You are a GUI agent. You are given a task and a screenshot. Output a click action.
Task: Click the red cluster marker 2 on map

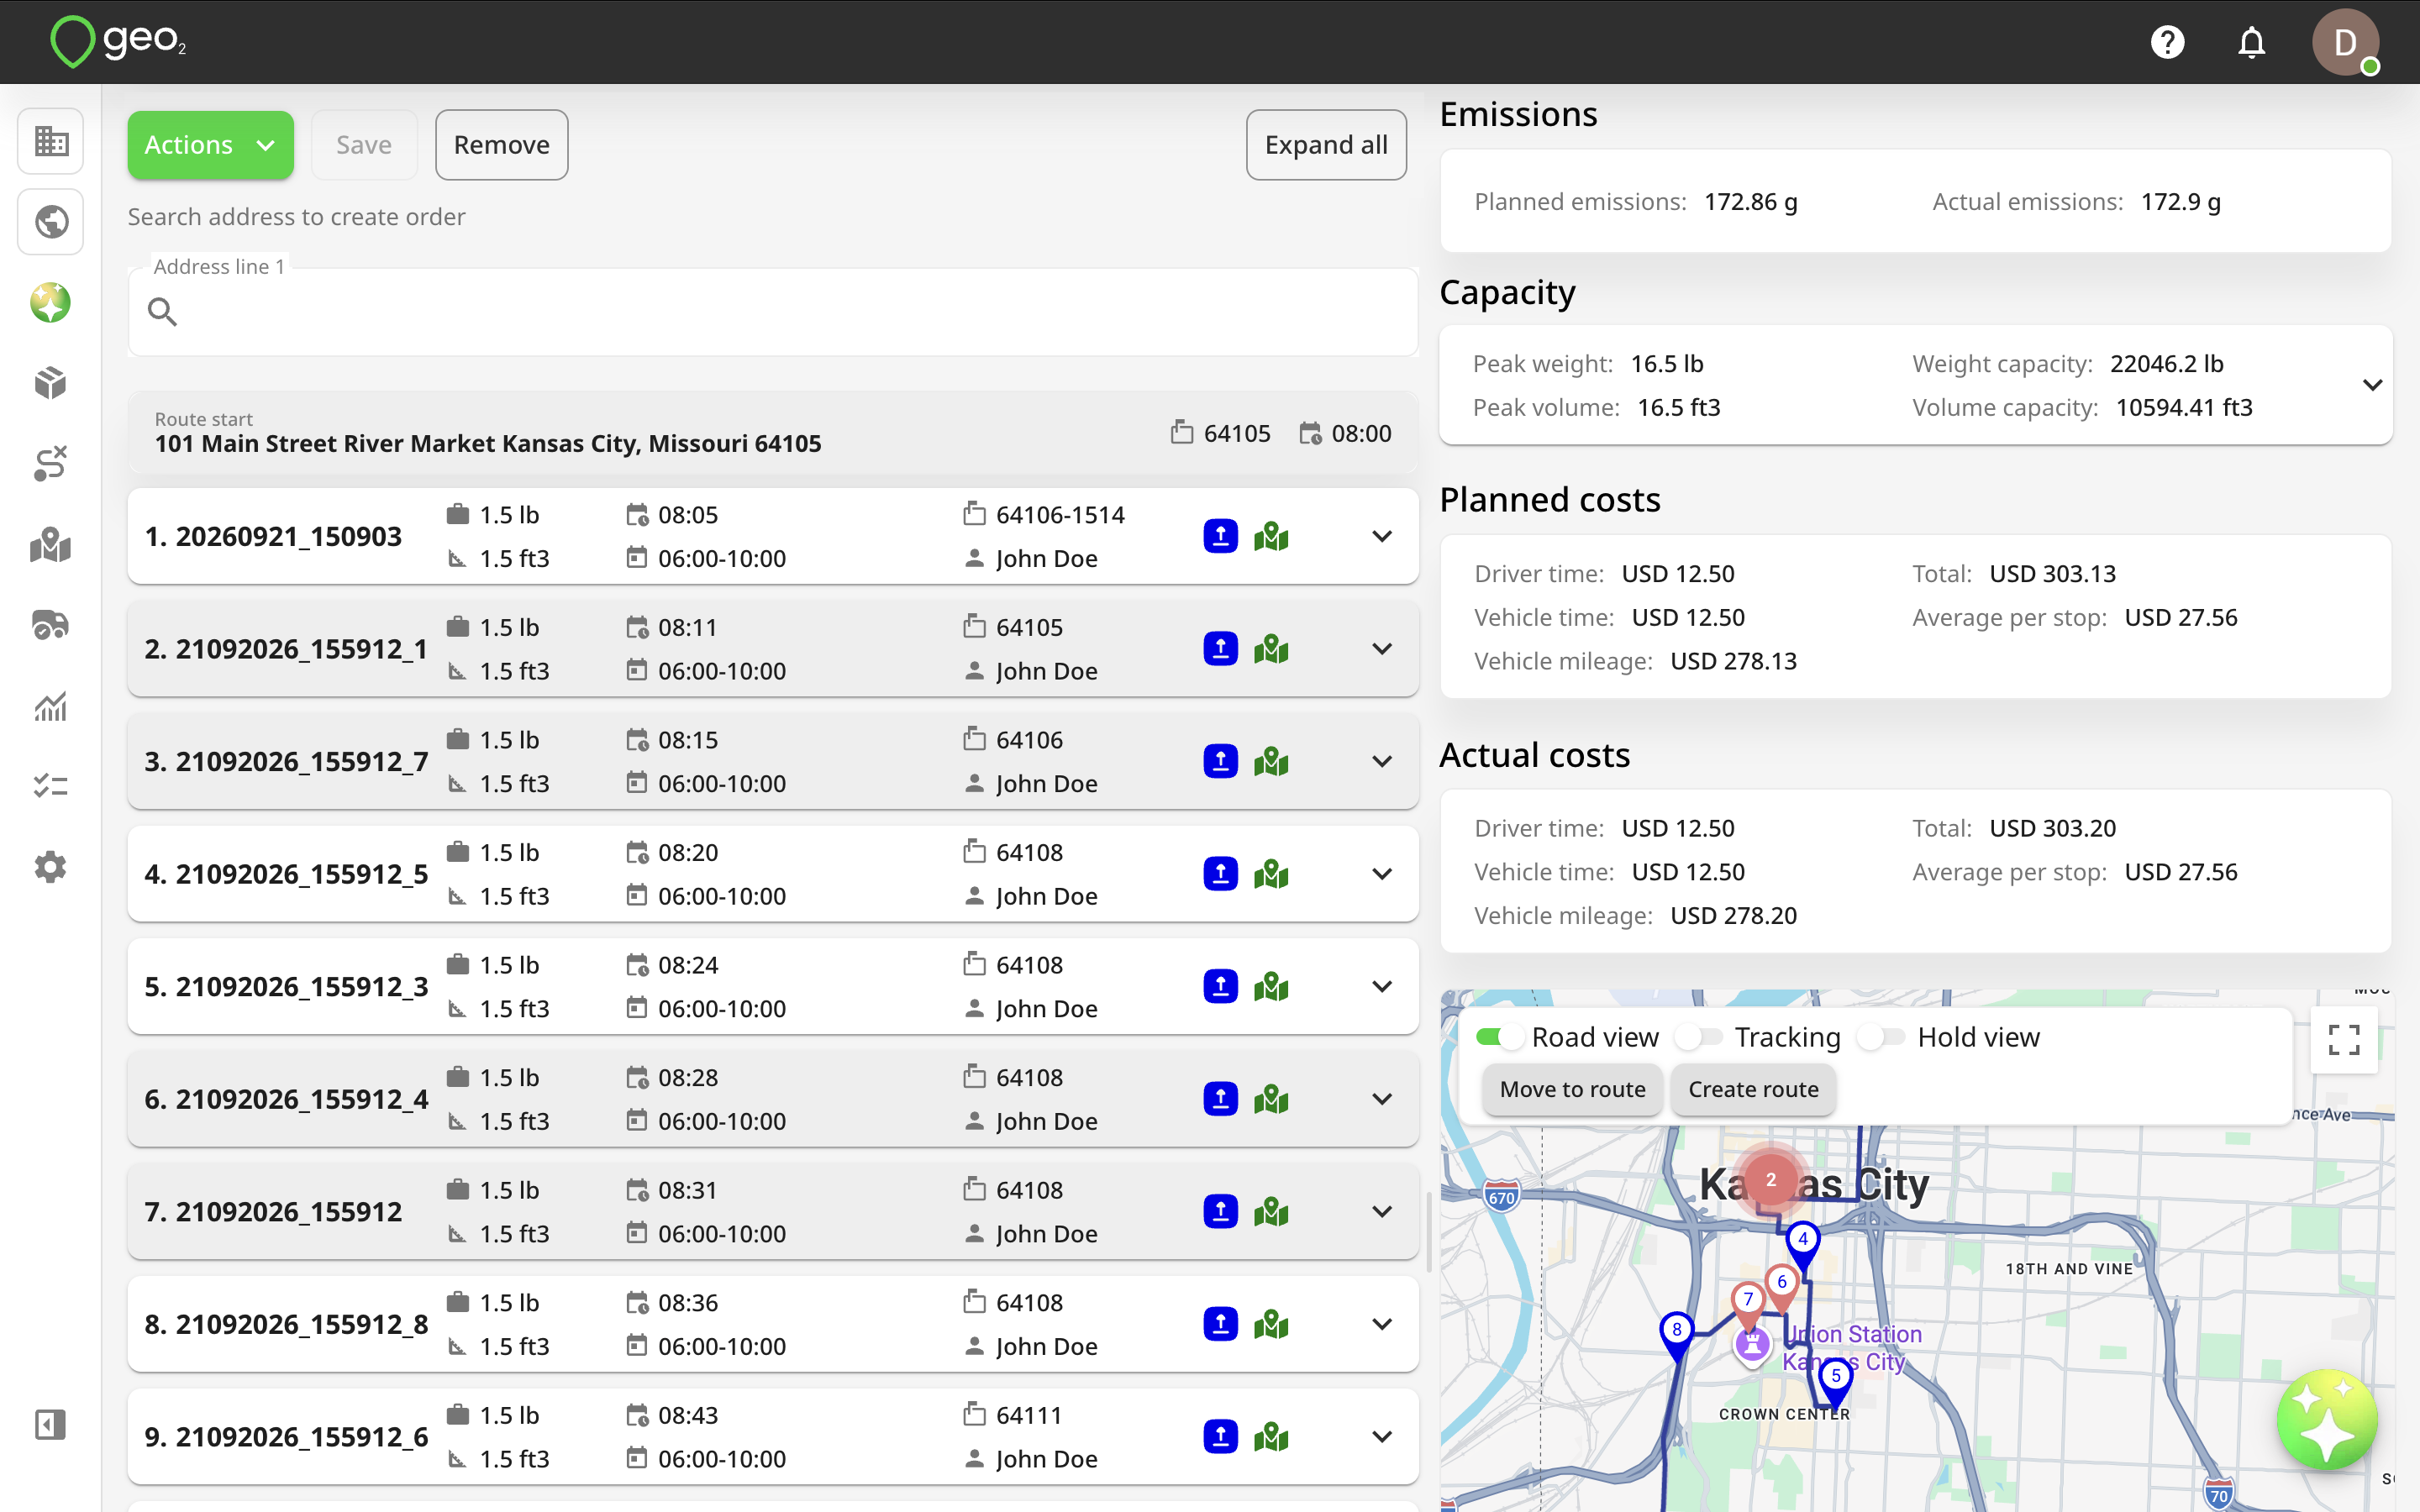[x=1770, y=1179]
